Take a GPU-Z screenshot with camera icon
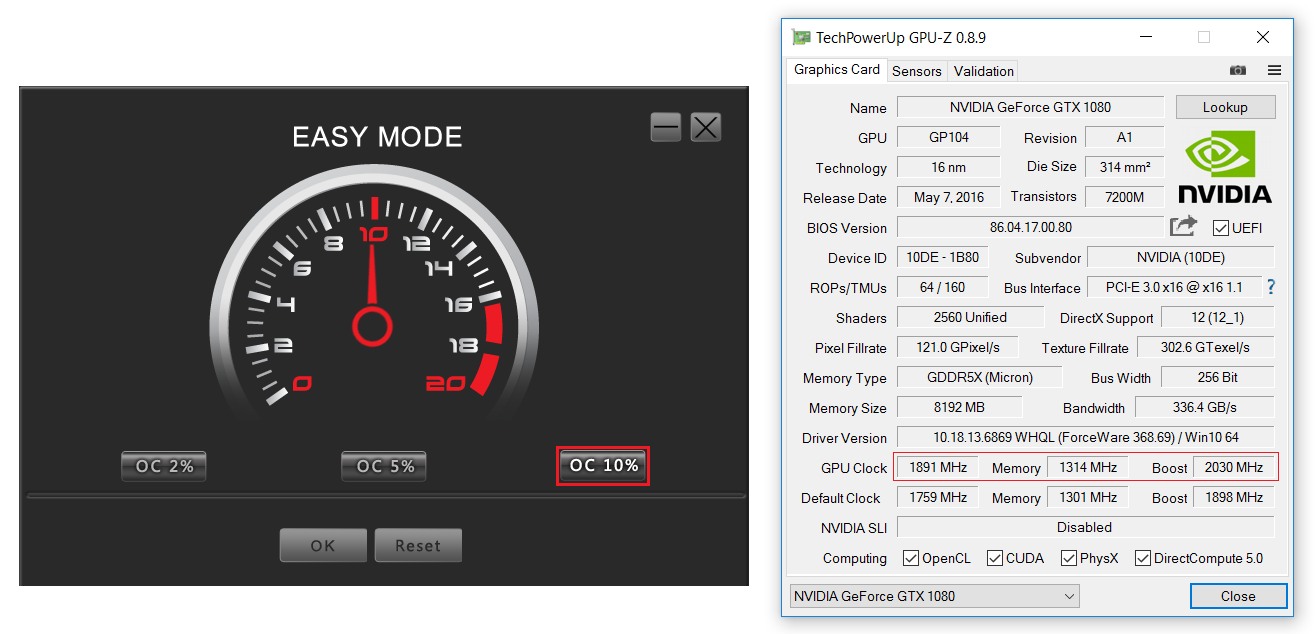The height and width of the screenshot is (634, 1316). click(x=1238, y=70)
